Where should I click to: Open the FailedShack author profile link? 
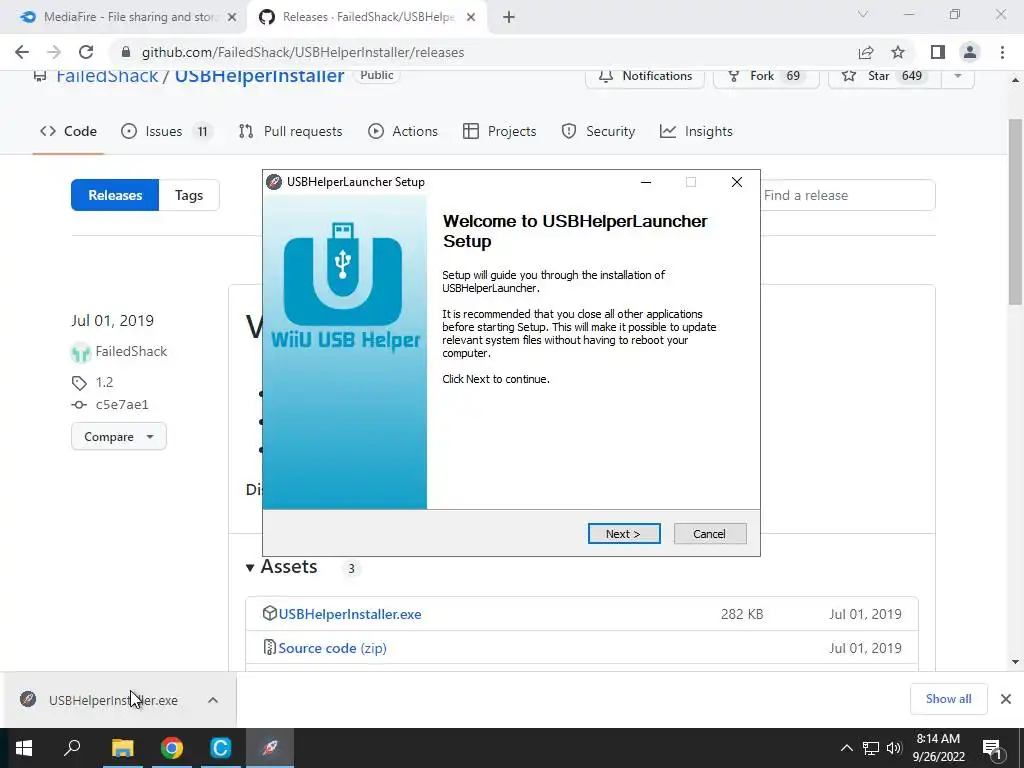131,351
